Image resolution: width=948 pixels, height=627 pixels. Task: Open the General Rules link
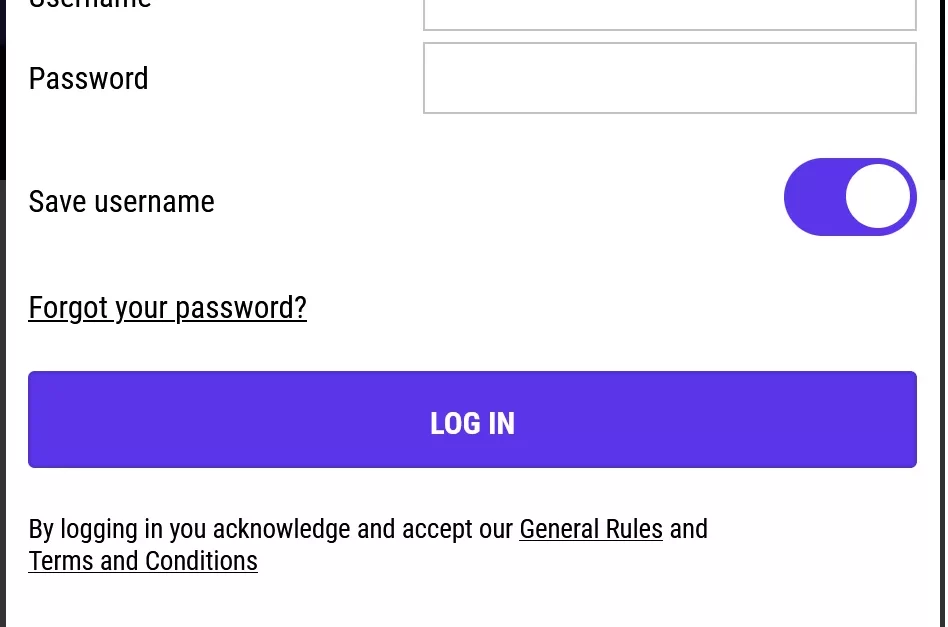coord(591,528)
